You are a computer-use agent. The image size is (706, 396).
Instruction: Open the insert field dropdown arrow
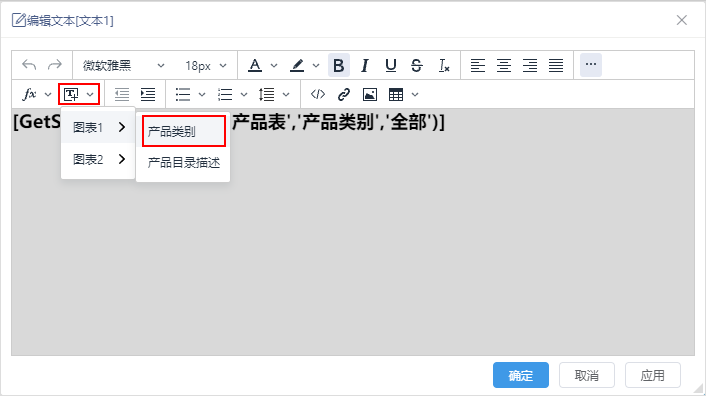pos(90,94)
